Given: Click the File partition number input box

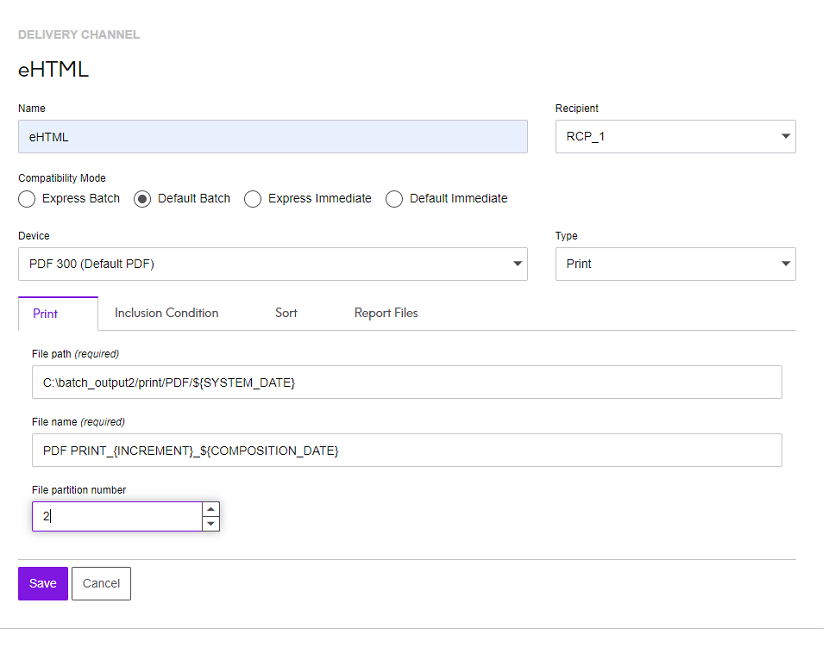Looking at the screenshot, I should pos(116,517).
